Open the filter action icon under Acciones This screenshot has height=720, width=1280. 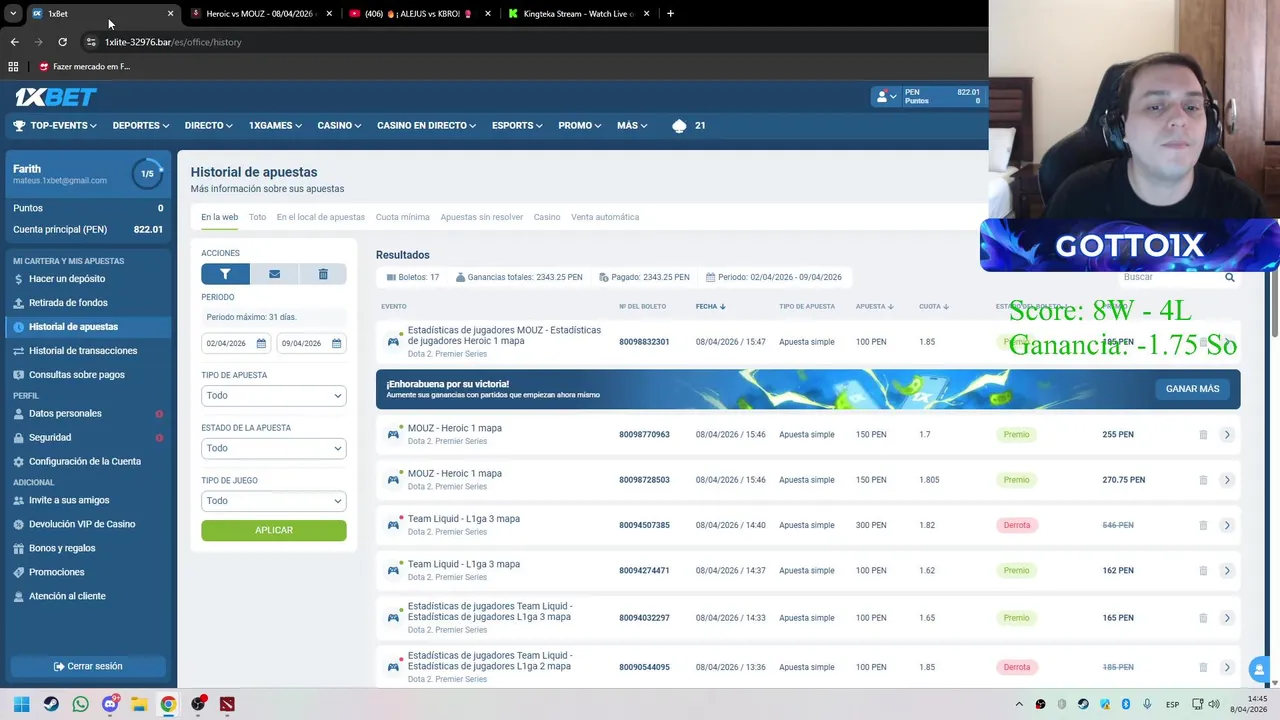click(225, 274)
